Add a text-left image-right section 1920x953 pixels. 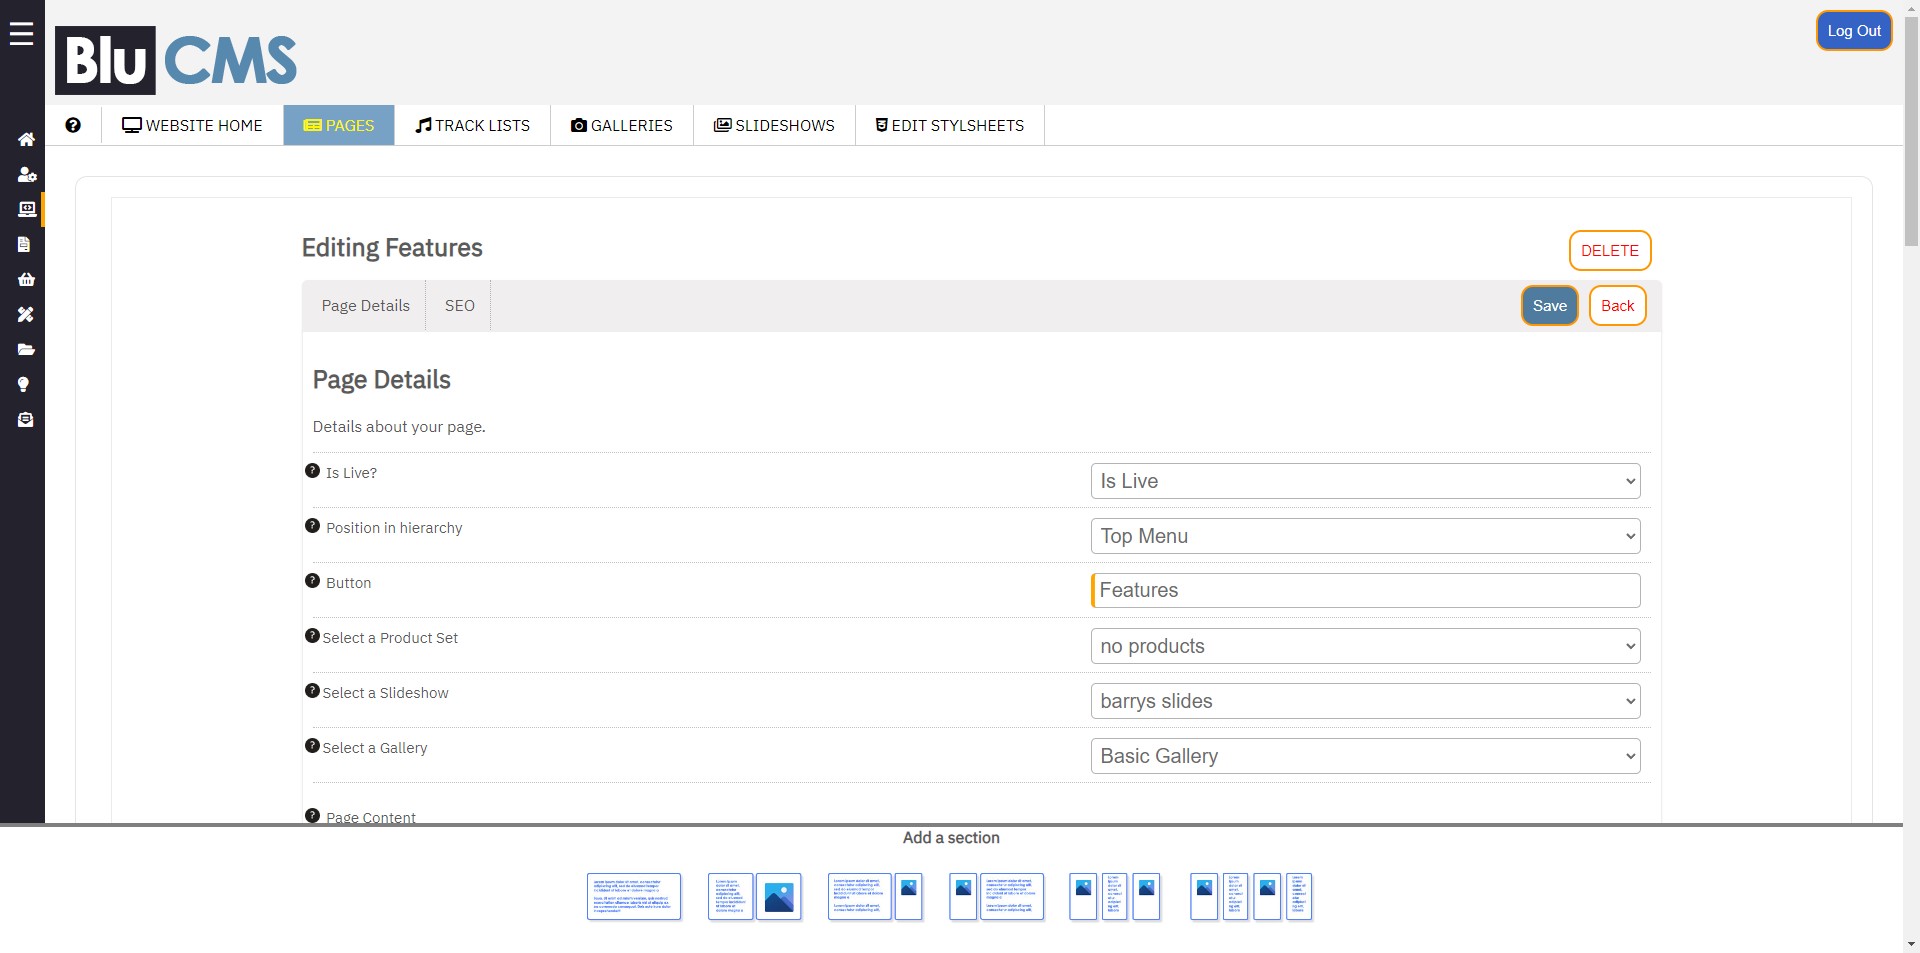click(x=755, y=896)
